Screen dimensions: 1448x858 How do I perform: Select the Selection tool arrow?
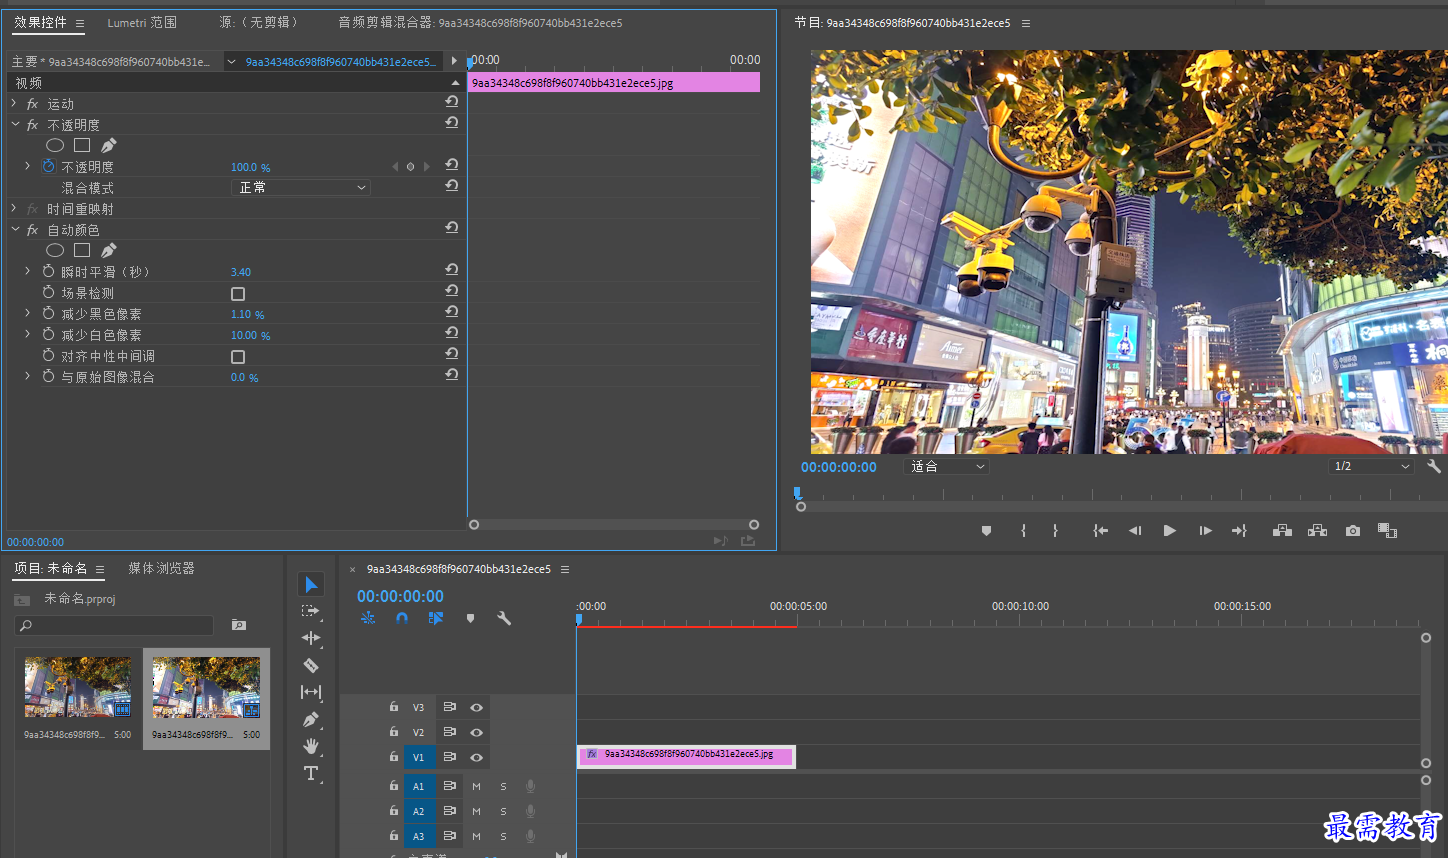point(311,584)
